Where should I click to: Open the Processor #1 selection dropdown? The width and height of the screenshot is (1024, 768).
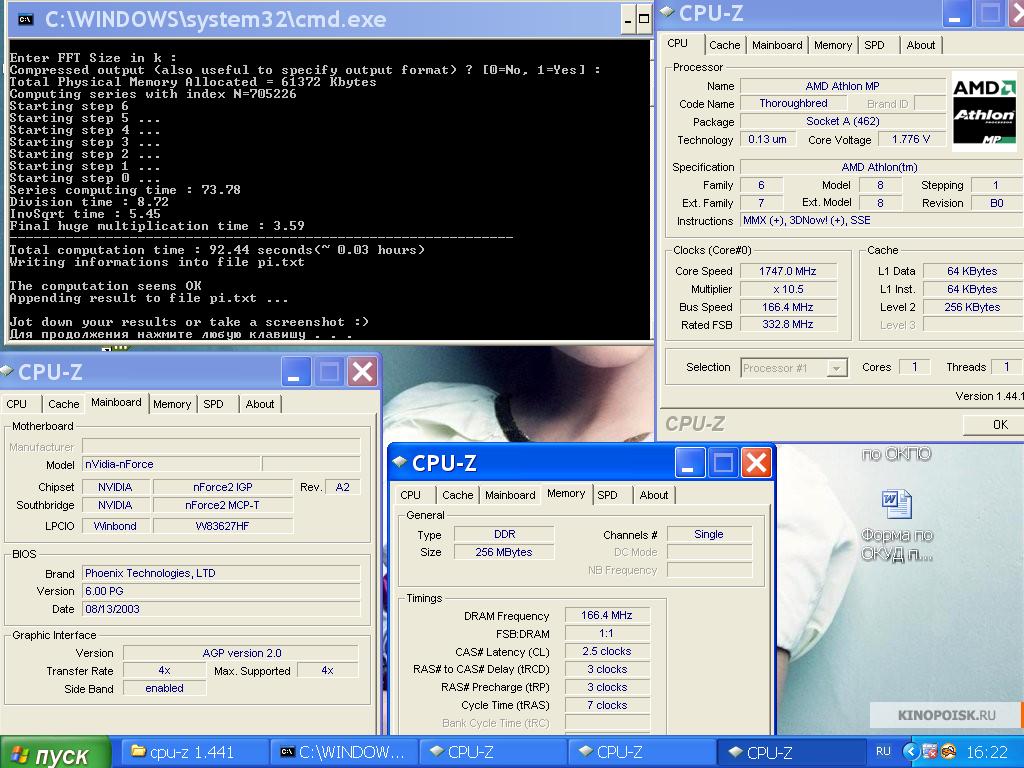[835, 368]
